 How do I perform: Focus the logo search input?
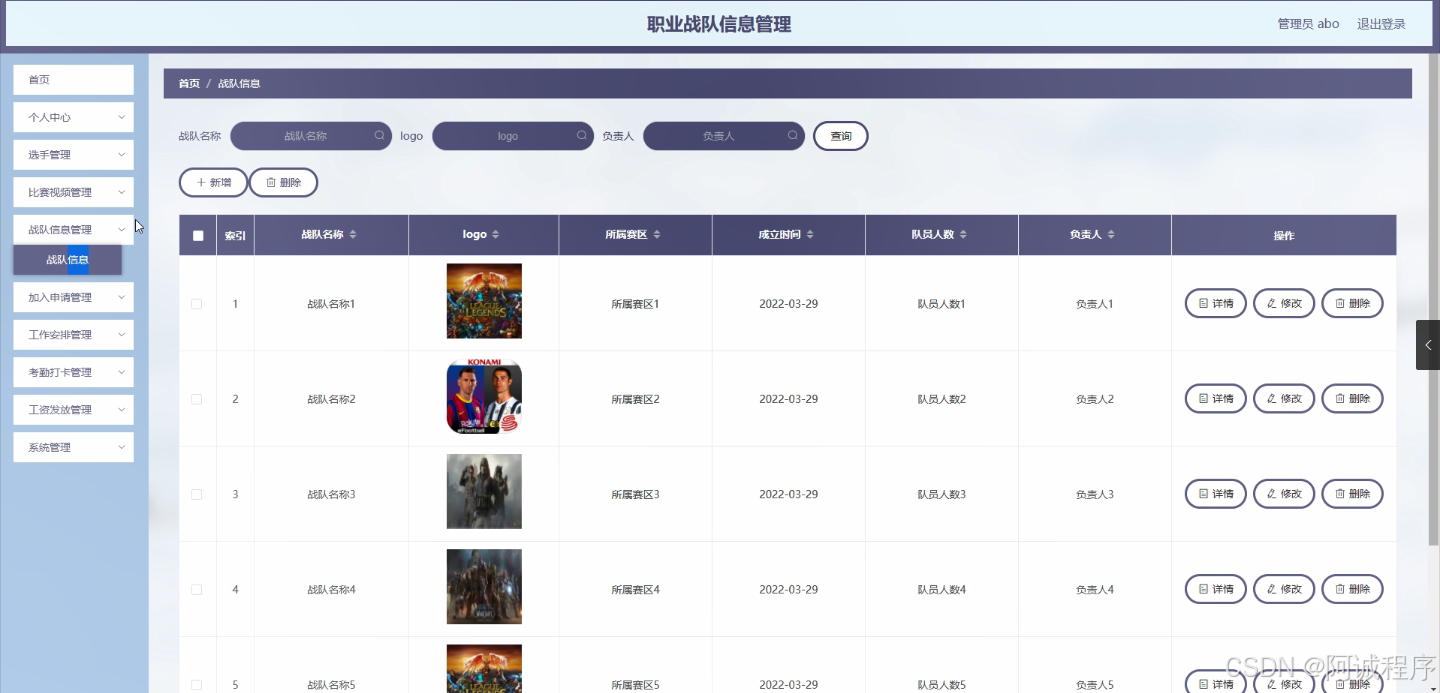click(513, 136)
